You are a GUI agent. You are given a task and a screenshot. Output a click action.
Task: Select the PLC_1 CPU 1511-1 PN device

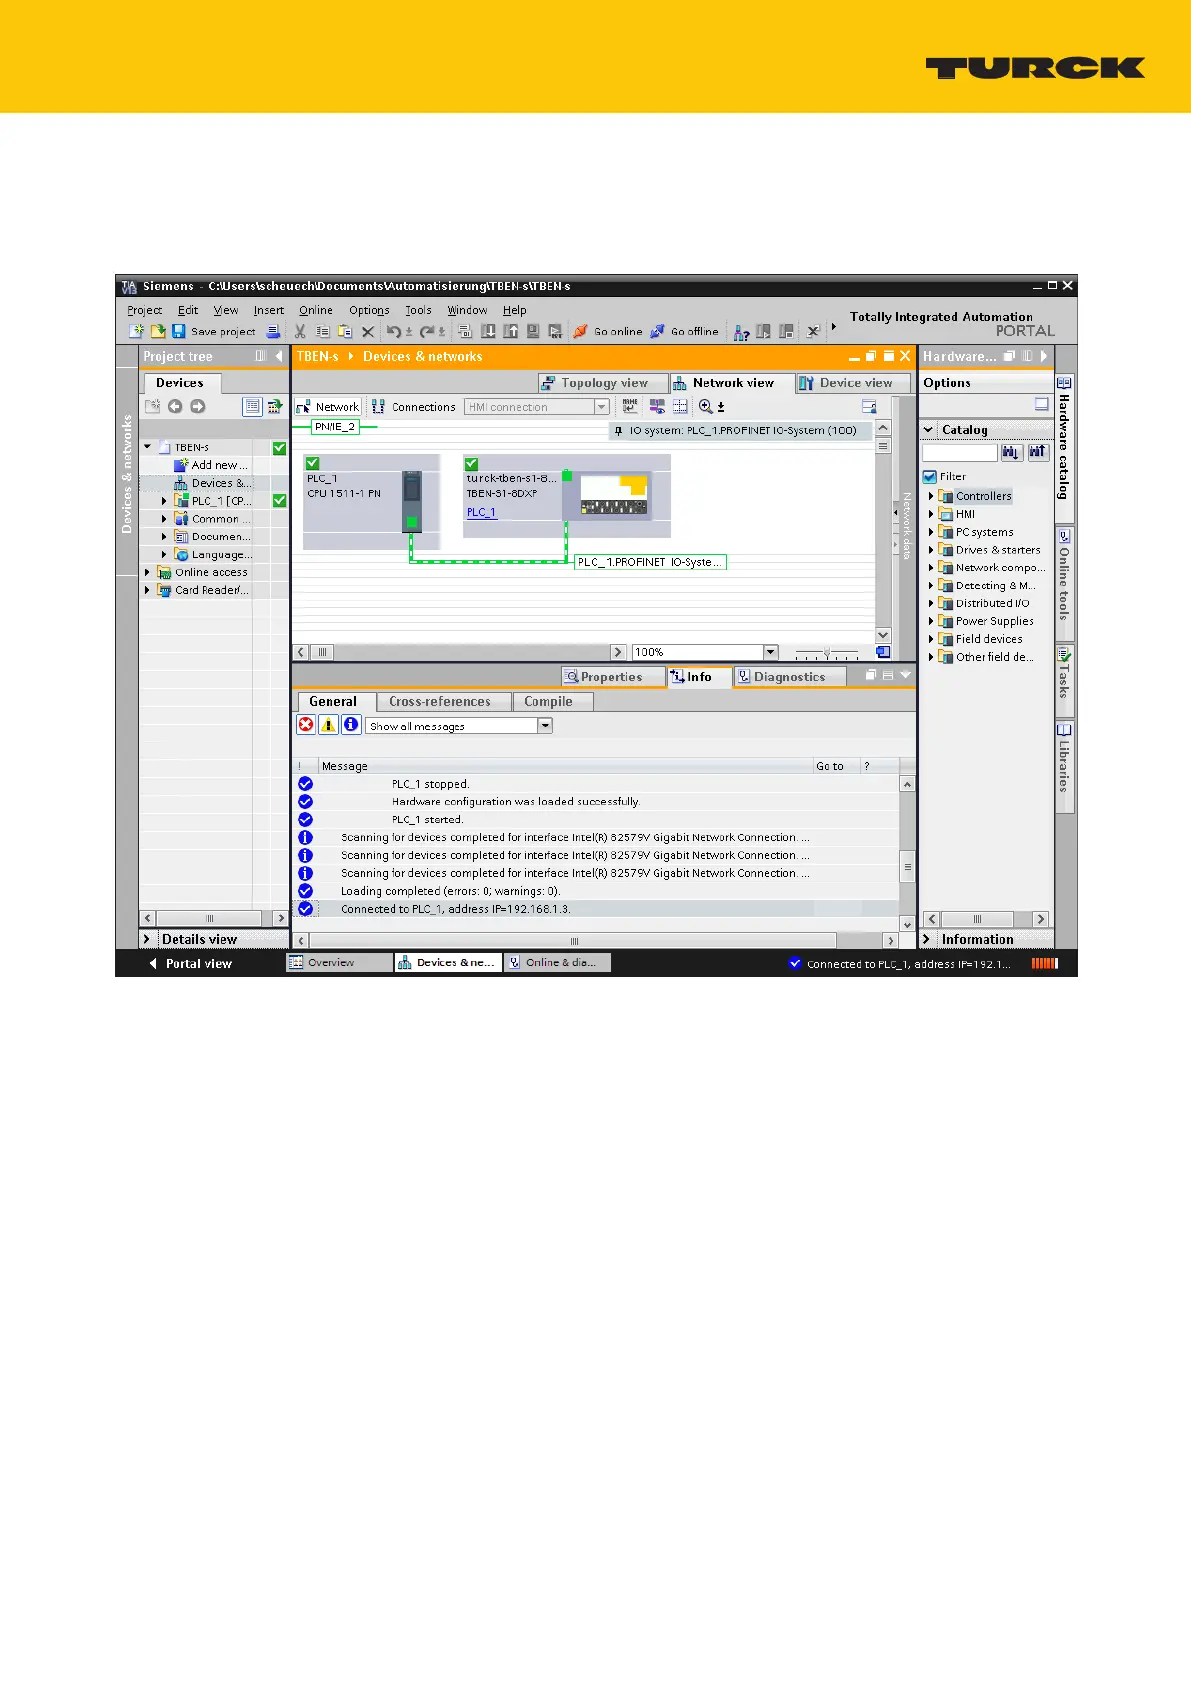[x=371, y=501]
